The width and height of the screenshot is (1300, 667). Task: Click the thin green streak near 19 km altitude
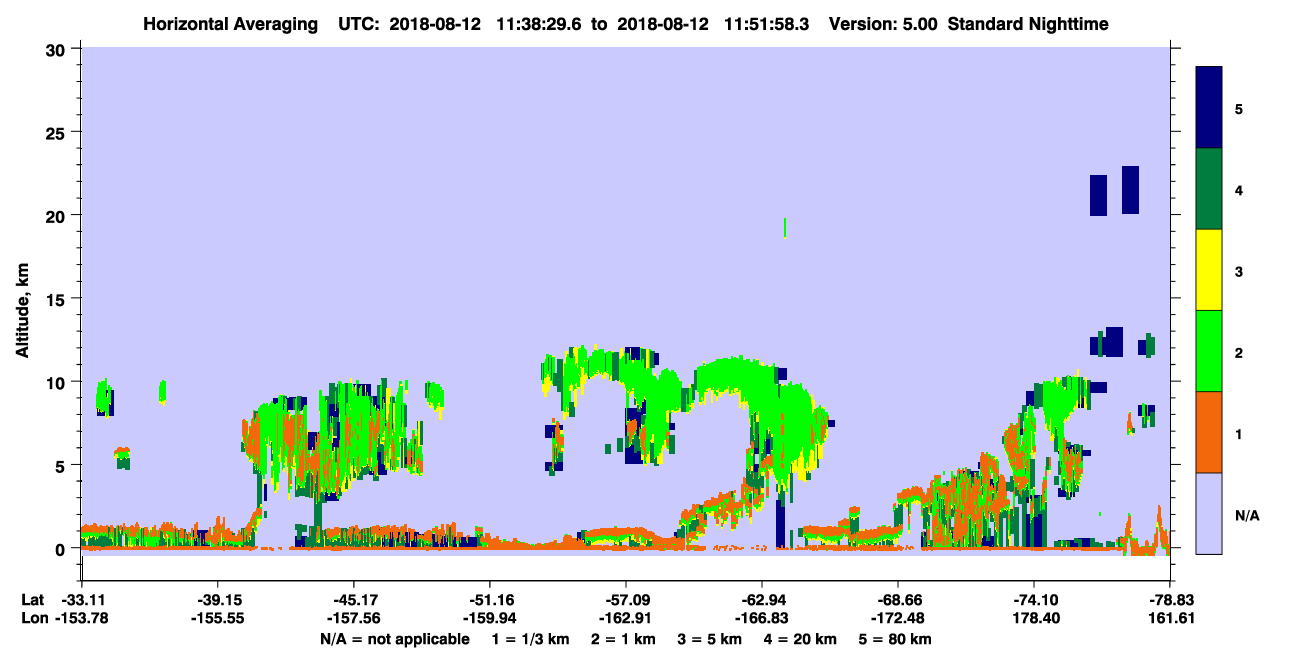click(x=785, y=227)
